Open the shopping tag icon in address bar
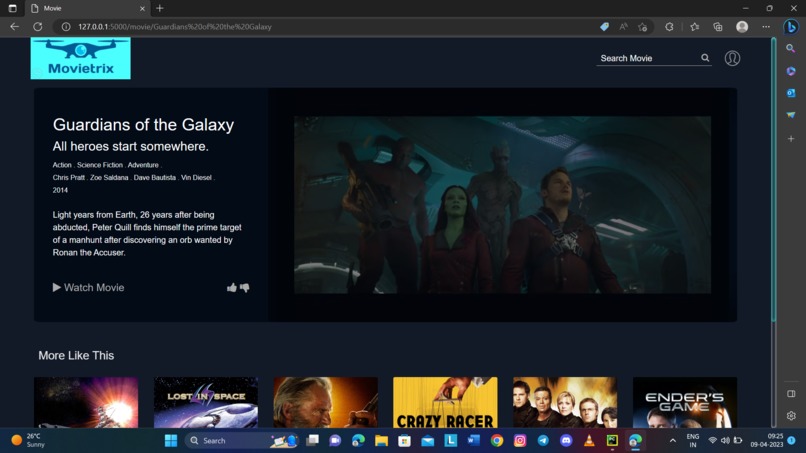Image resolution: width=806 pixels, height=453 pixels. pyautogui.click(x=604, y=27)
